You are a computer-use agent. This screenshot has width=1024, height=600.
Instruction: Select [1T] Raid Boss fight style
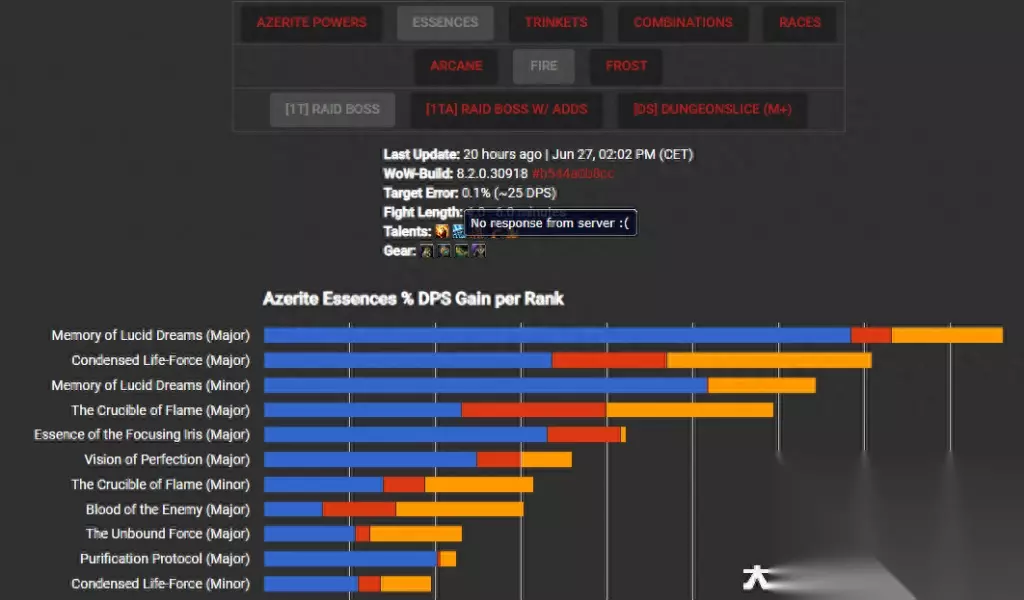coord(332,109)
